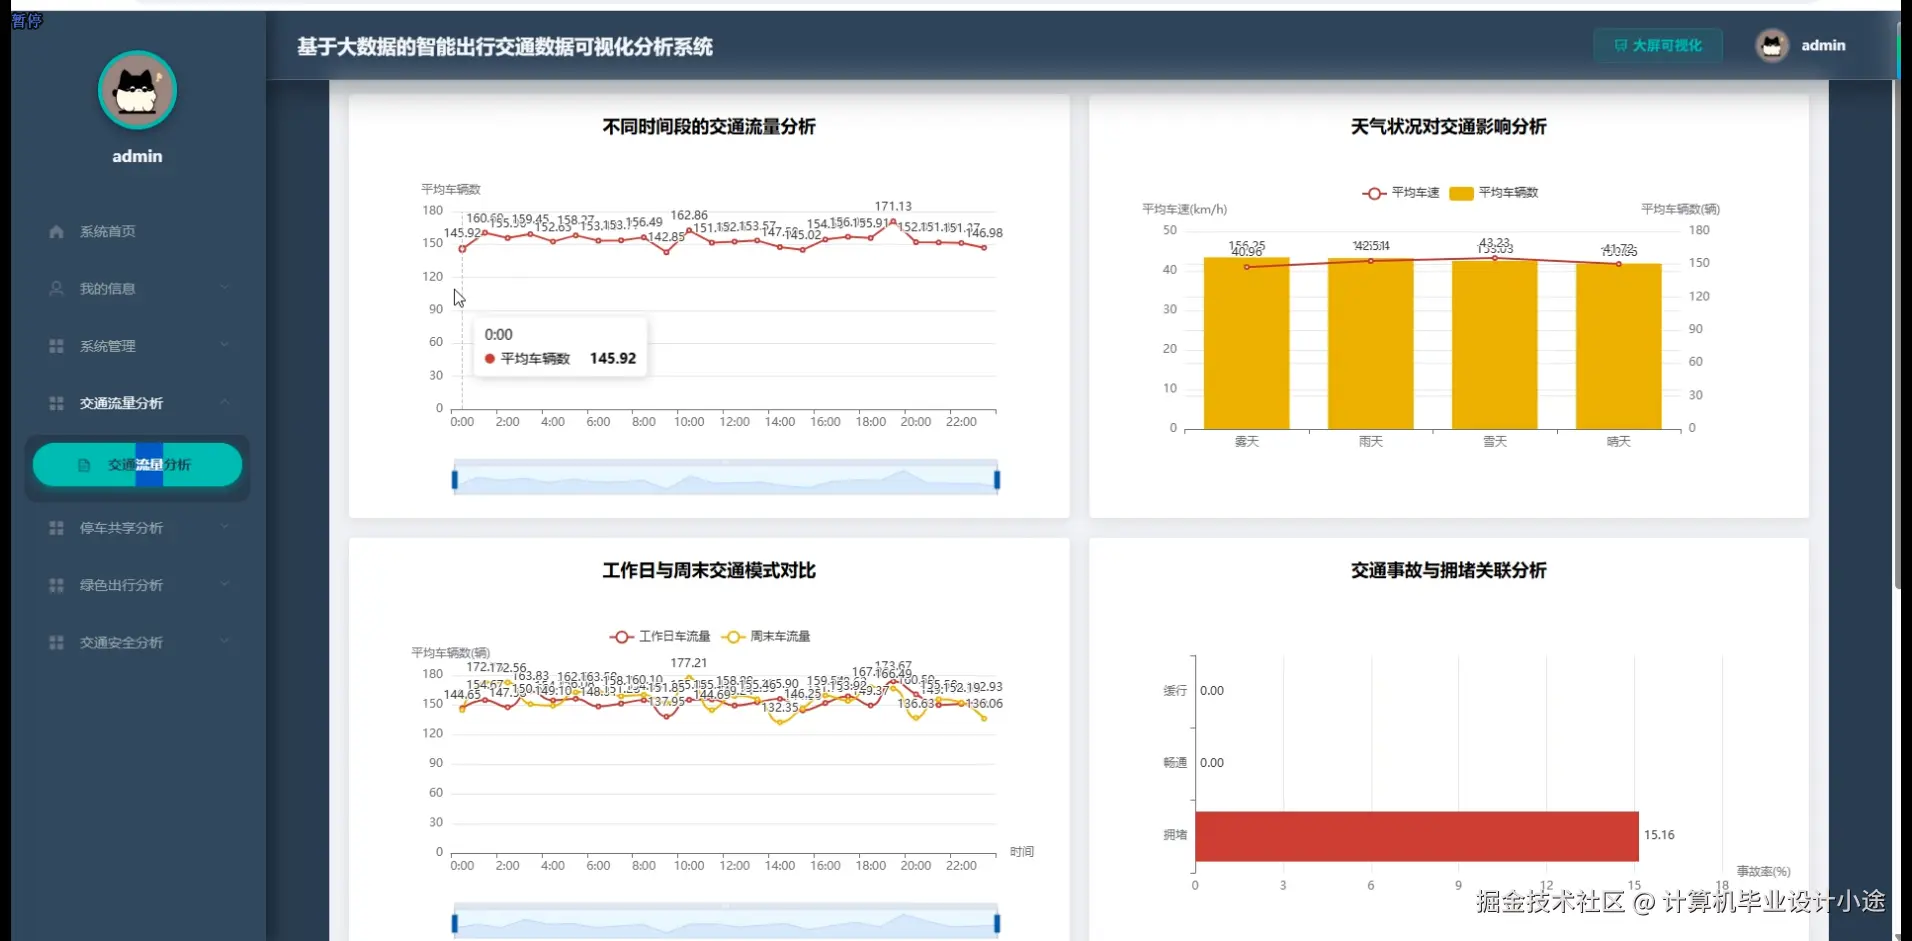Select the 停车共享分析 sidebar icon

[x=55, y=527]
